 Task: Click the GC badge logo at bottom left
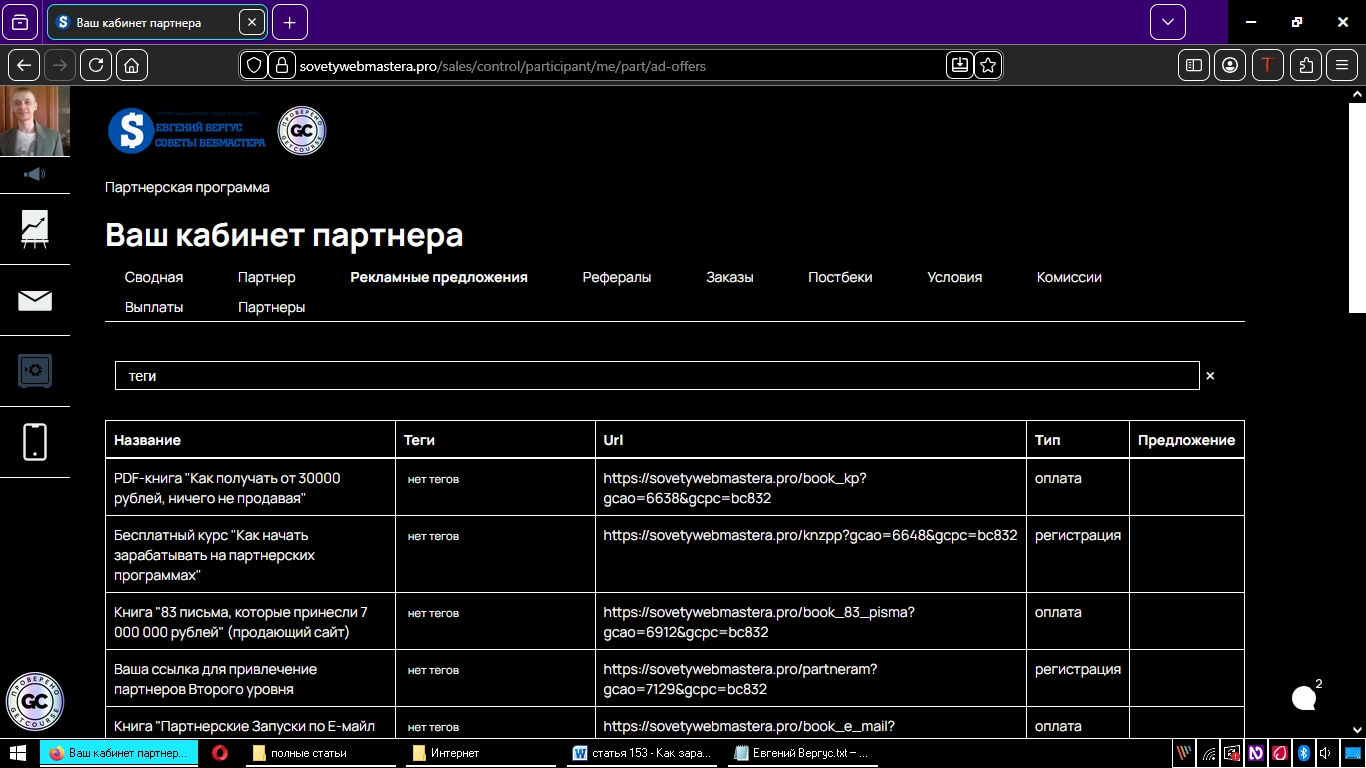[35, 702]
